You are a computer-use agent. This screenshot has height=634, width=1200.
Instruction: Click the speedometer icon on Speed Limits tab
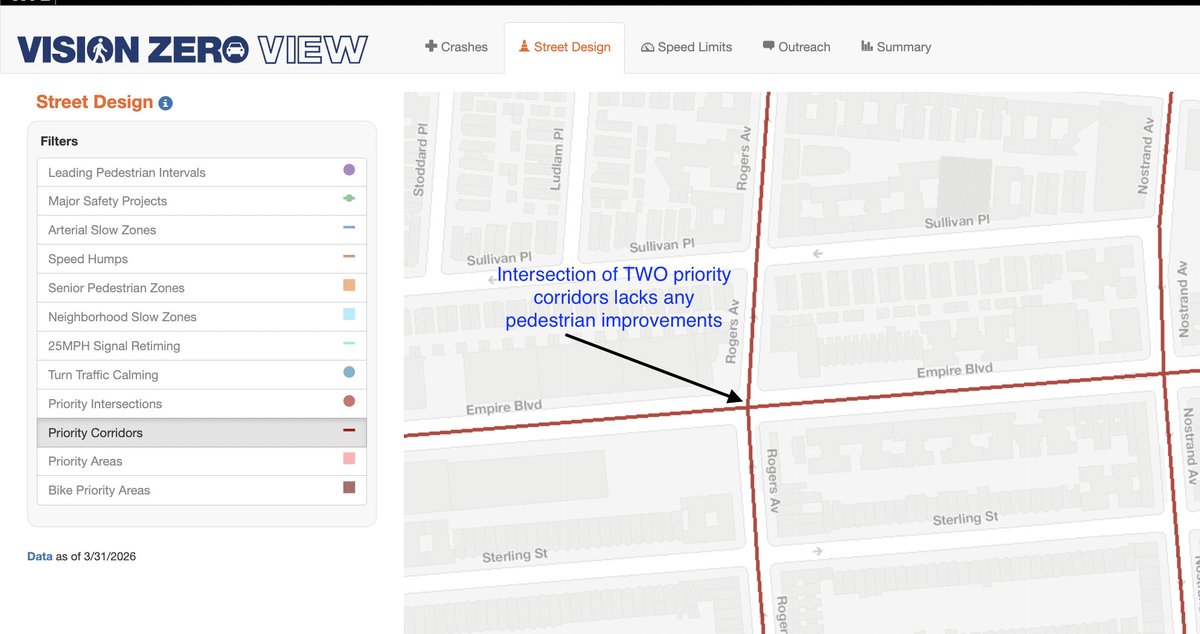tap(647, 47)
